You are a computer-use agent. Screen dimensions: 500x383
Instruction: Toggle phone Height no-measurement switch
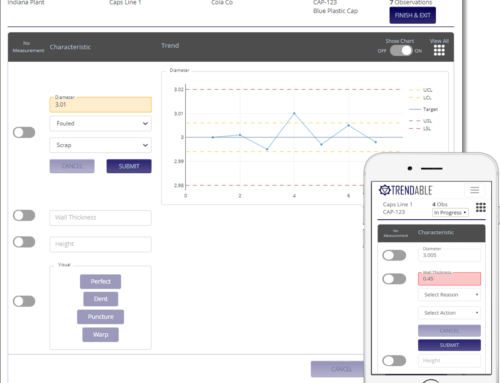(x=394, y=360)
